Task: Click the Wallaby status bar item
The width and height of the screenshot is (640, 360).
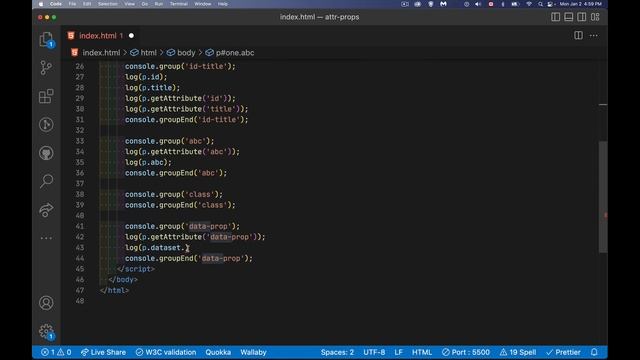Action: tap(253, 352)
